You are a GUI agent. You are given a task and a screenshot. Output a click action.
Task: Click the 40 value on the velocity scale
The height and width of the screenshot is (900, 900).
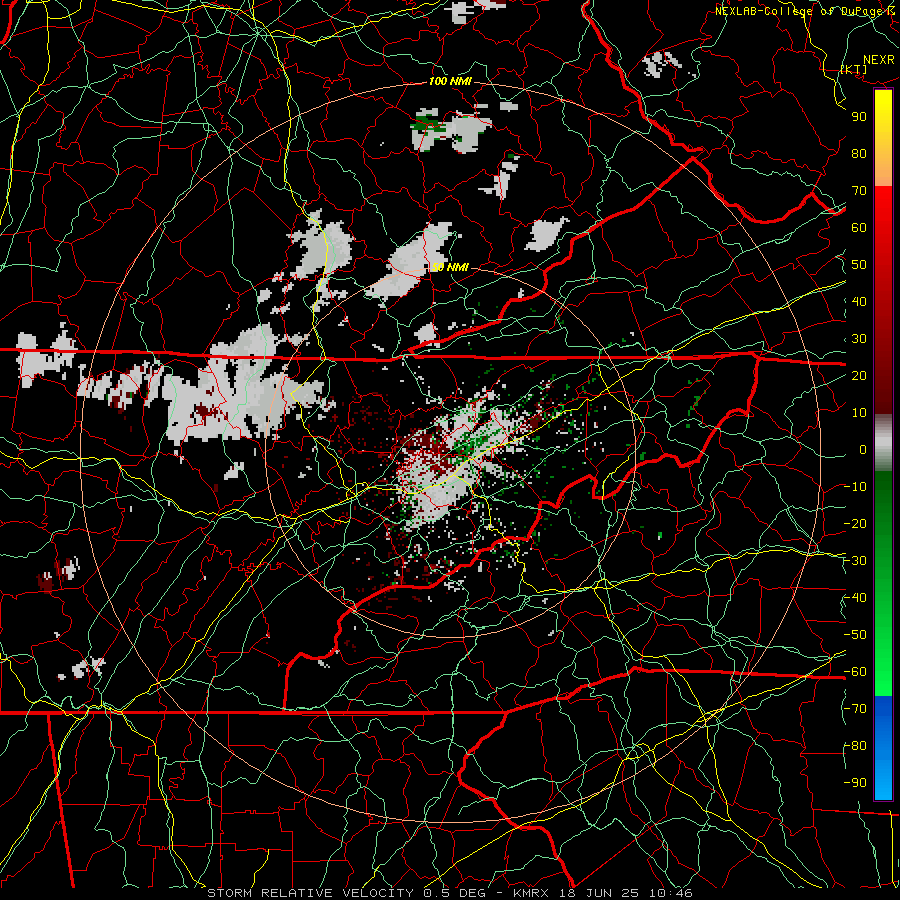(859, 302)
